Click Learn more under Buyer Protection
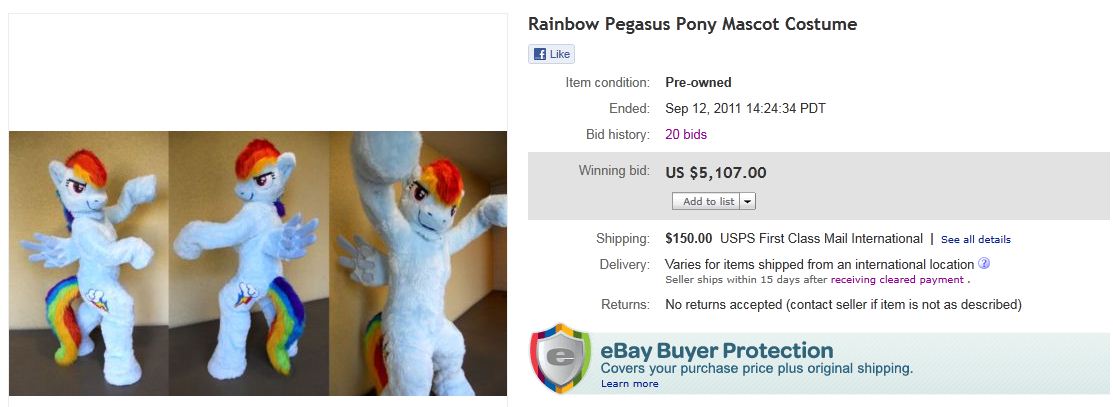Viewport: 1113px width, 407px height. pyautogui.click(x=629, y=384)
